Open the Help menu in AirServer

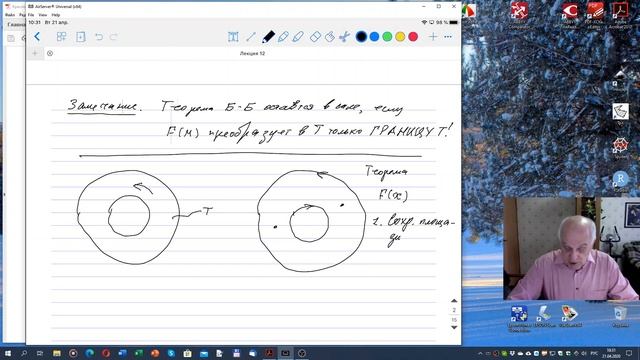[56, 15]
